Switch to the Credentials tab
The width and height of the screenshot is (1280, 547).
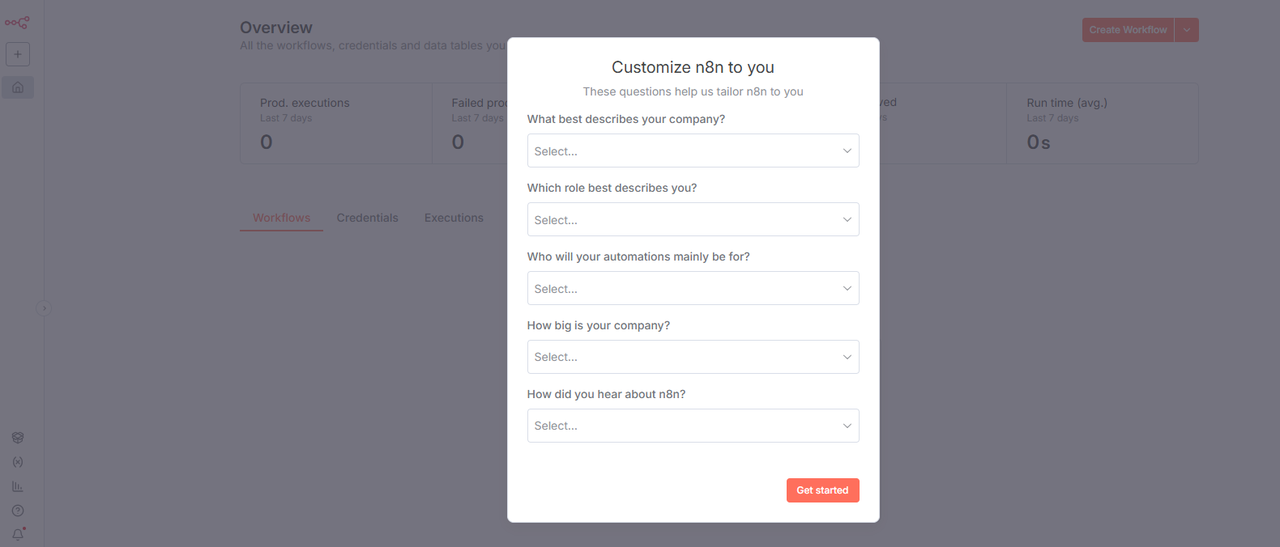pyautogui.click(x=367, y=218)
